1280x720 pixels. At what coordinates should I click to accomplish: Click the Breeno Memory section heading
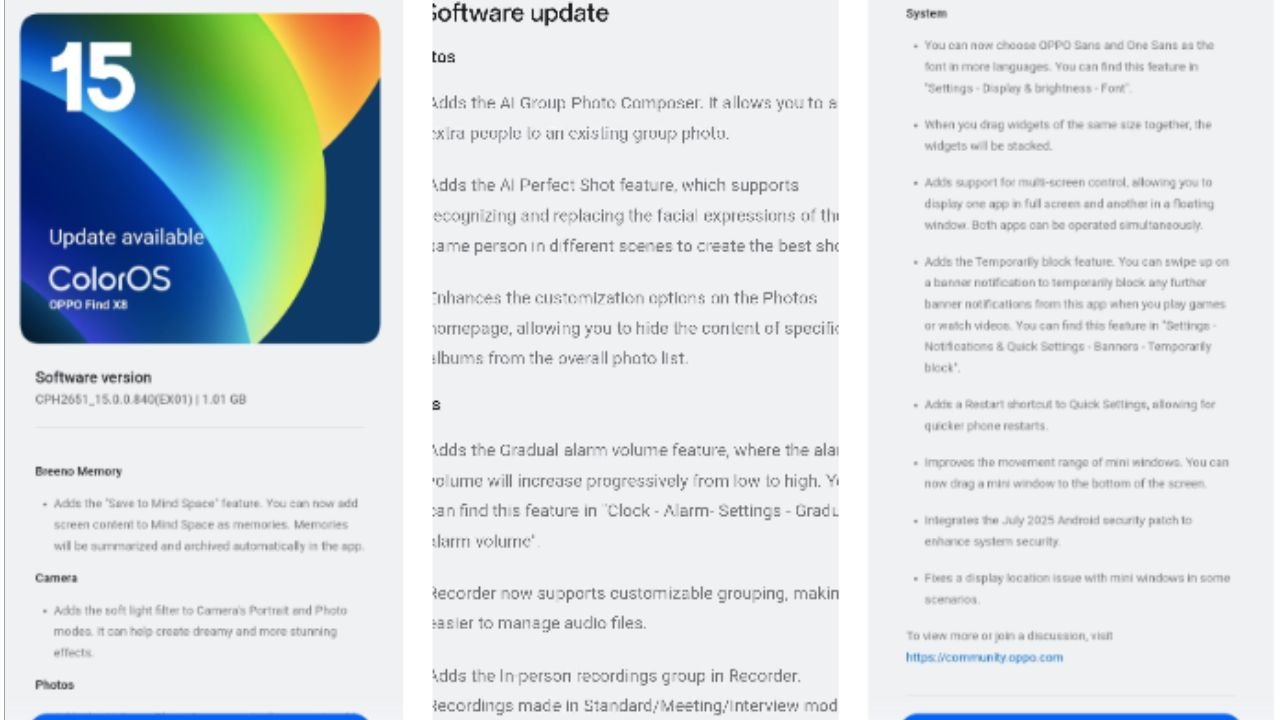pos(78,471)
